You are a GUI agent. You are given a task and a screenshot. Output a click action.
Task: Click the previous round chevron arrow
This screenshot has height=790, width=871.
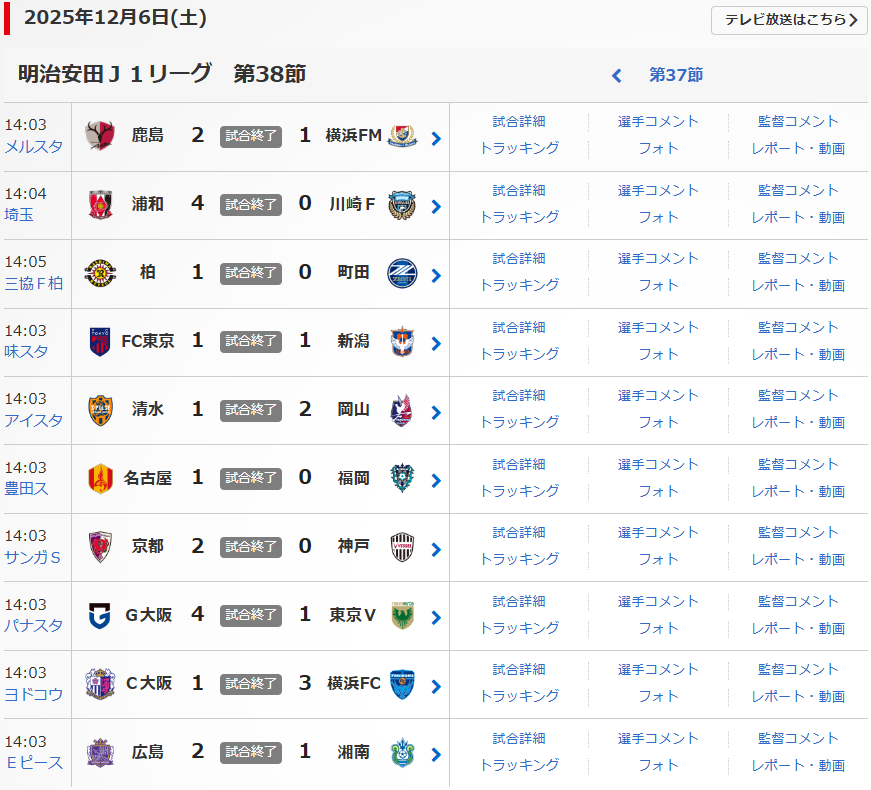point(617,76)
